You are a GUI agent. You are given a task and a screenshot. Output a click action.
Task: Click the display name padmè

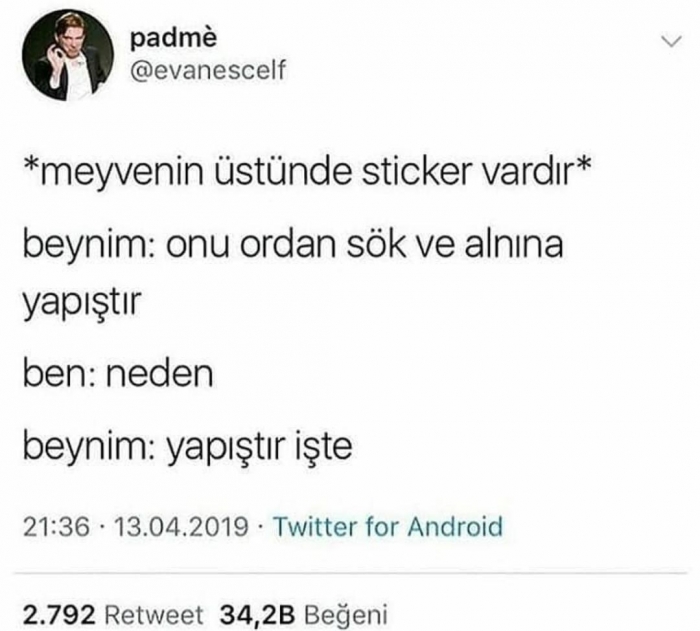[174, 38]
